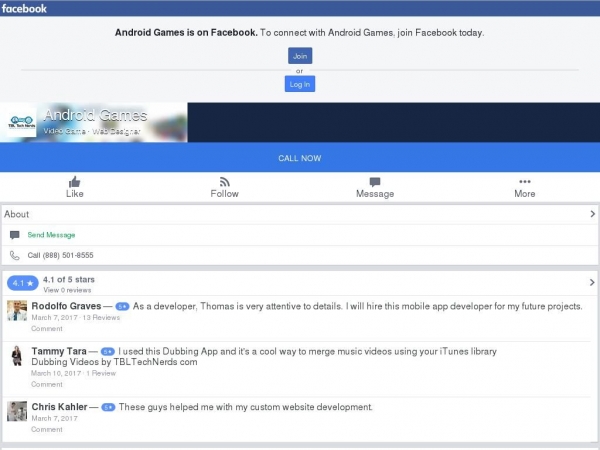Click the Like thumbs-up icon
This screenshot has height=450, width=600.
(x=75, y=182)
